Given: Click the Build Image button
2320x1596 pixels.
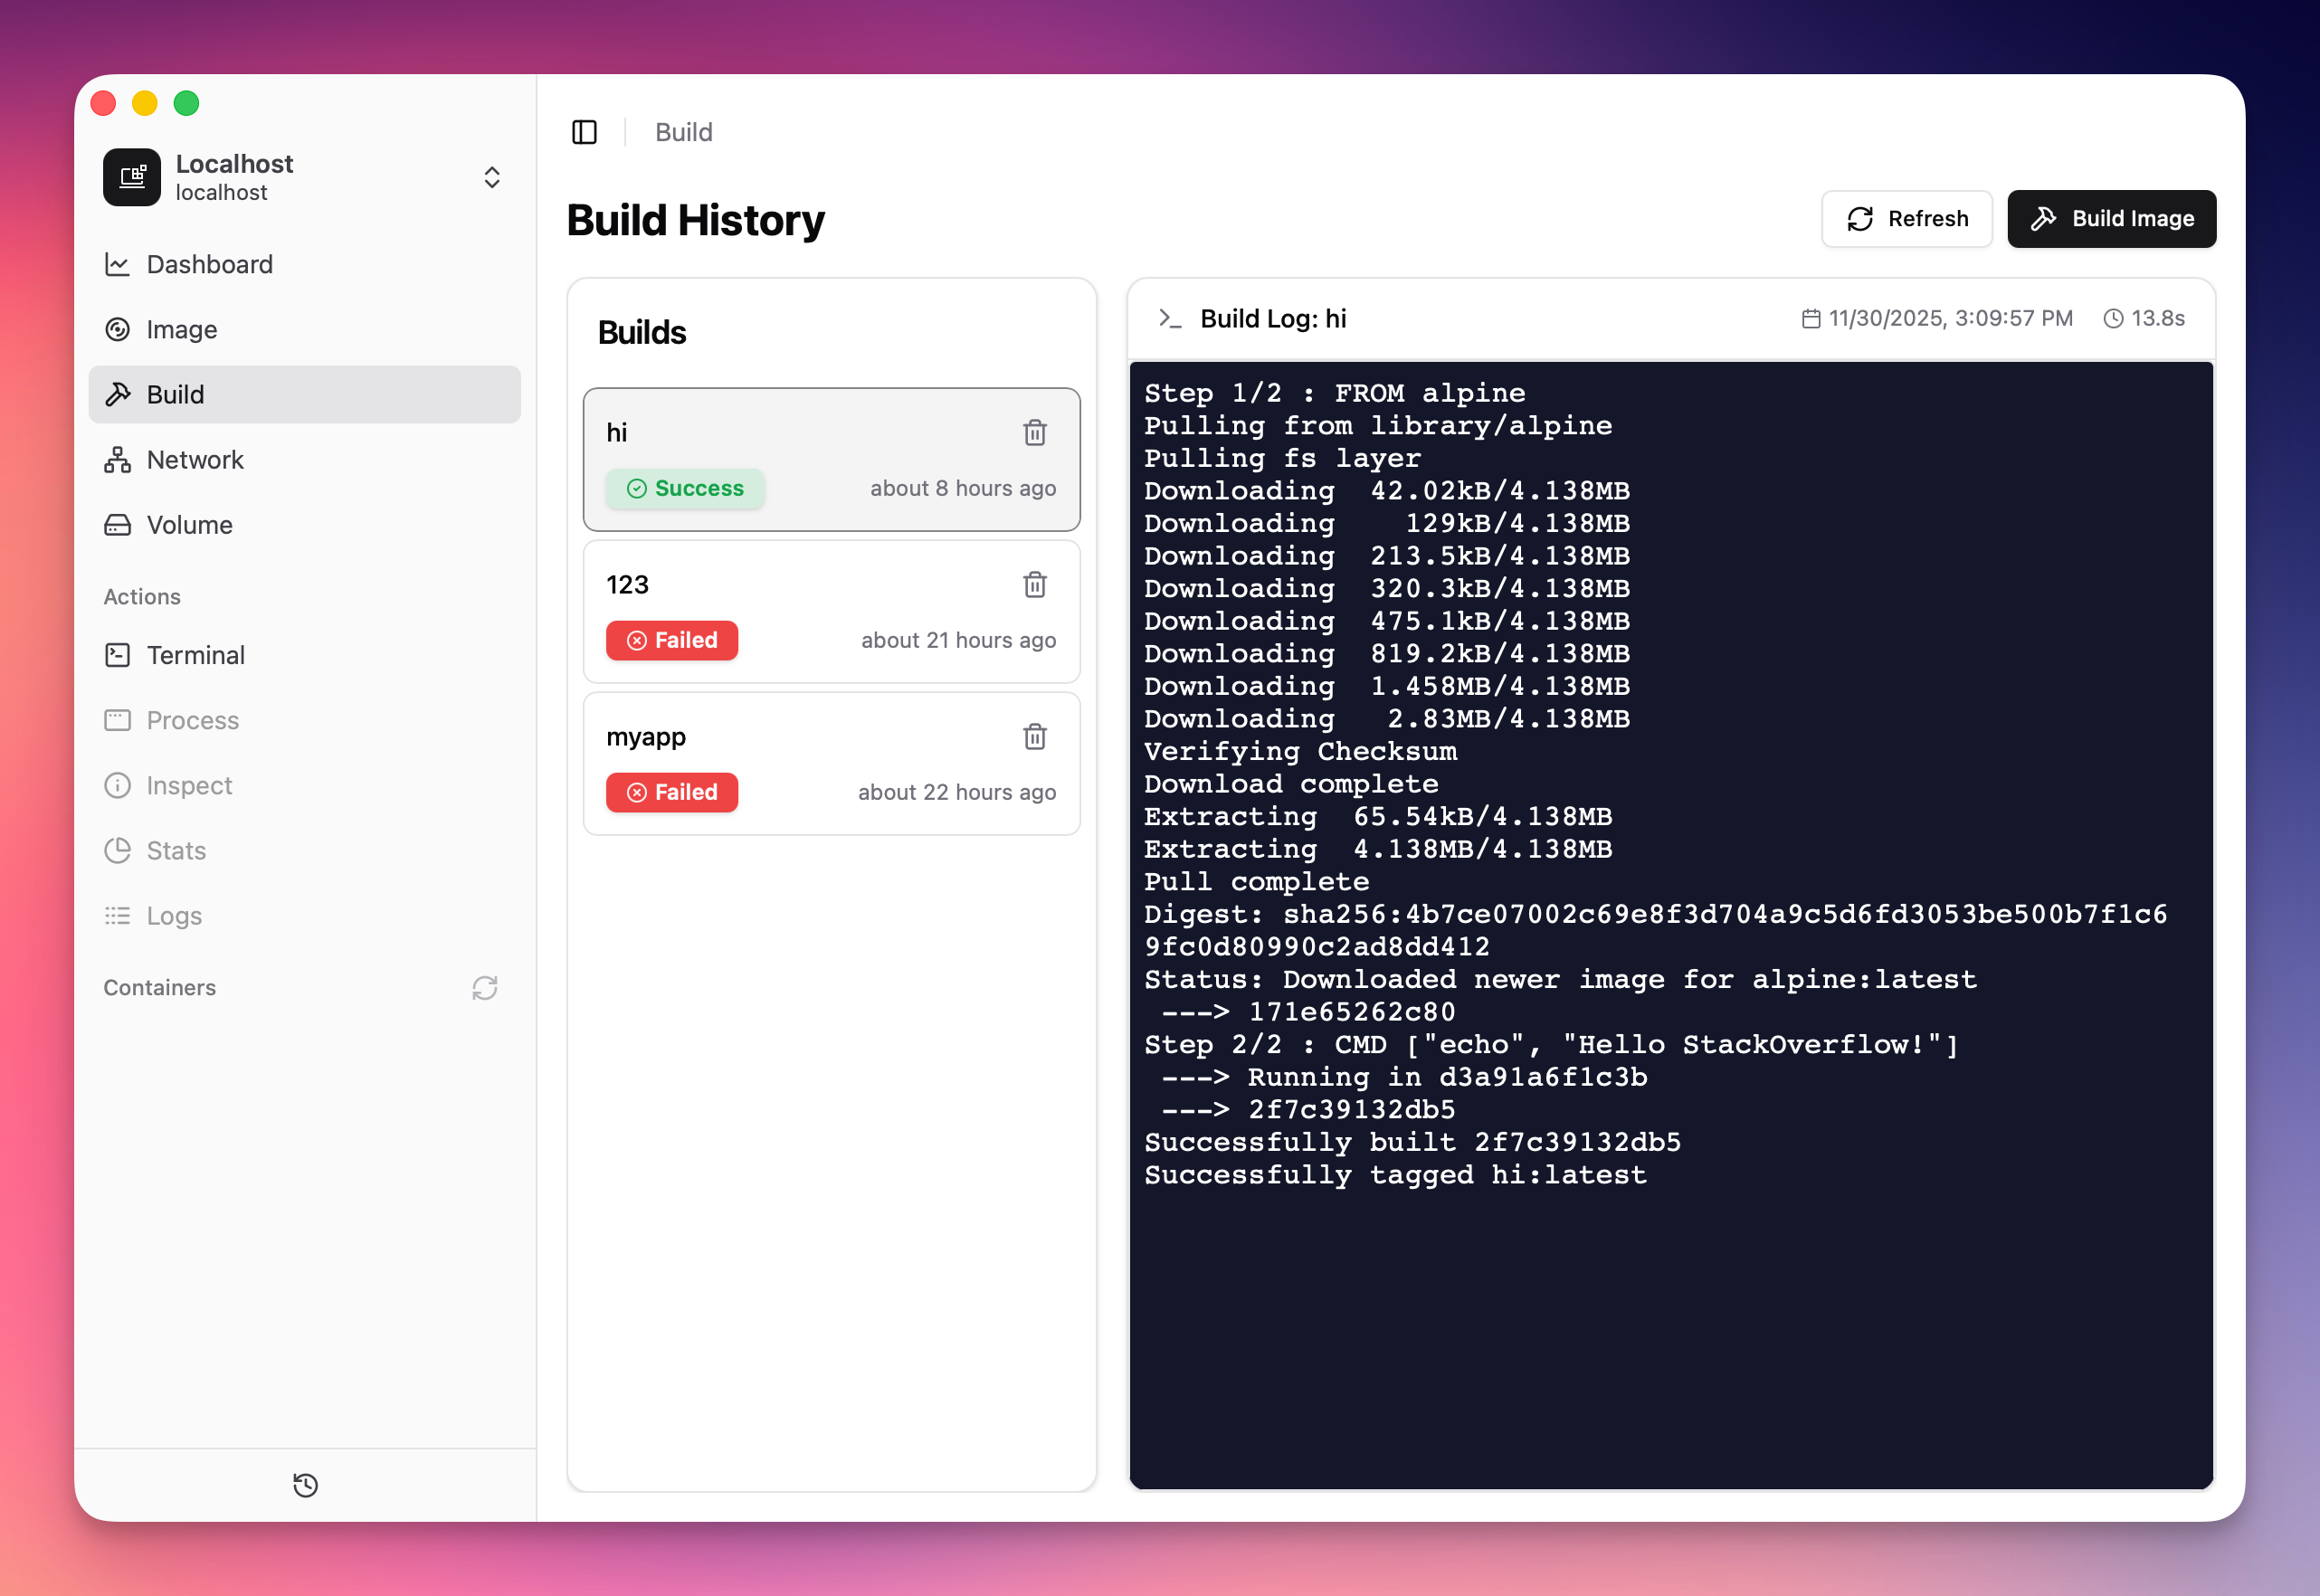Looking at the screenshot, I should tap(2111, 218).
